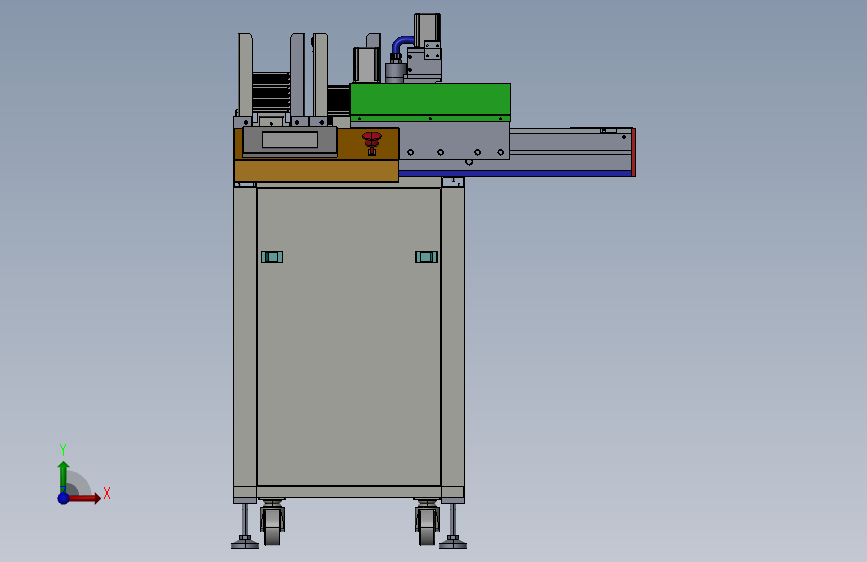Click the green Y axis arrow of the triad
867x562 pixels.
pos(63,476)
